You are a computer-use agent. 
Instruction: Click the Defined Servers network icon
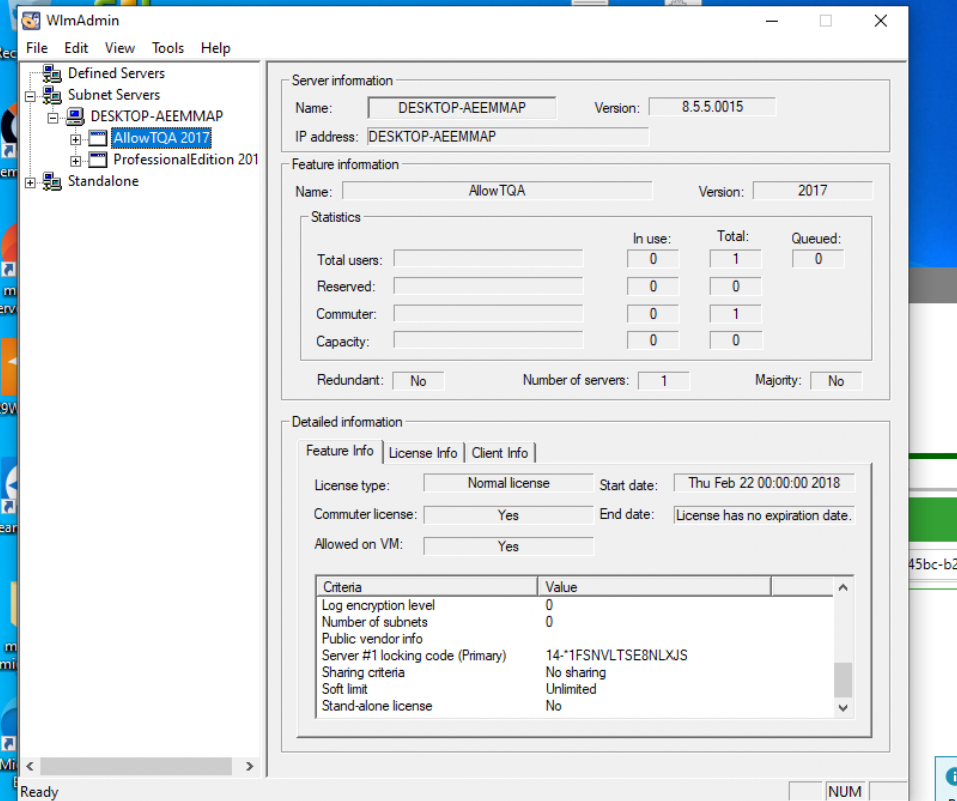pyautogui.click(x=52, y=74)
